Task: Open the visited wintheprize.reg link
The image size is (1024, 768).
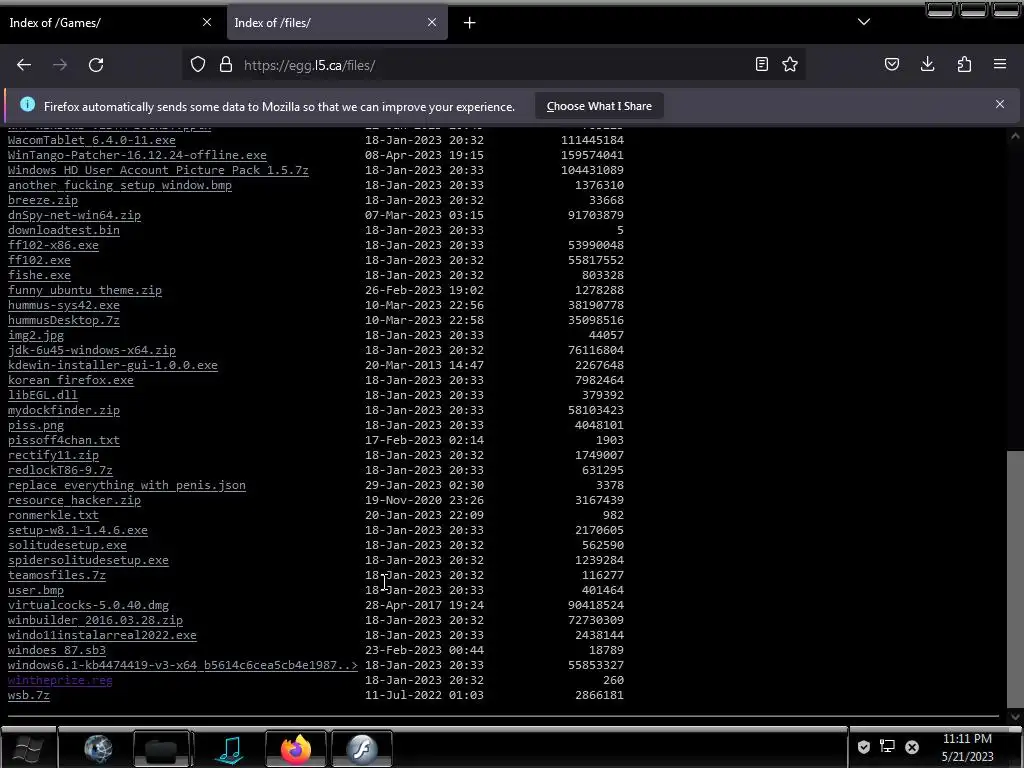Action: tap(60, 680)
